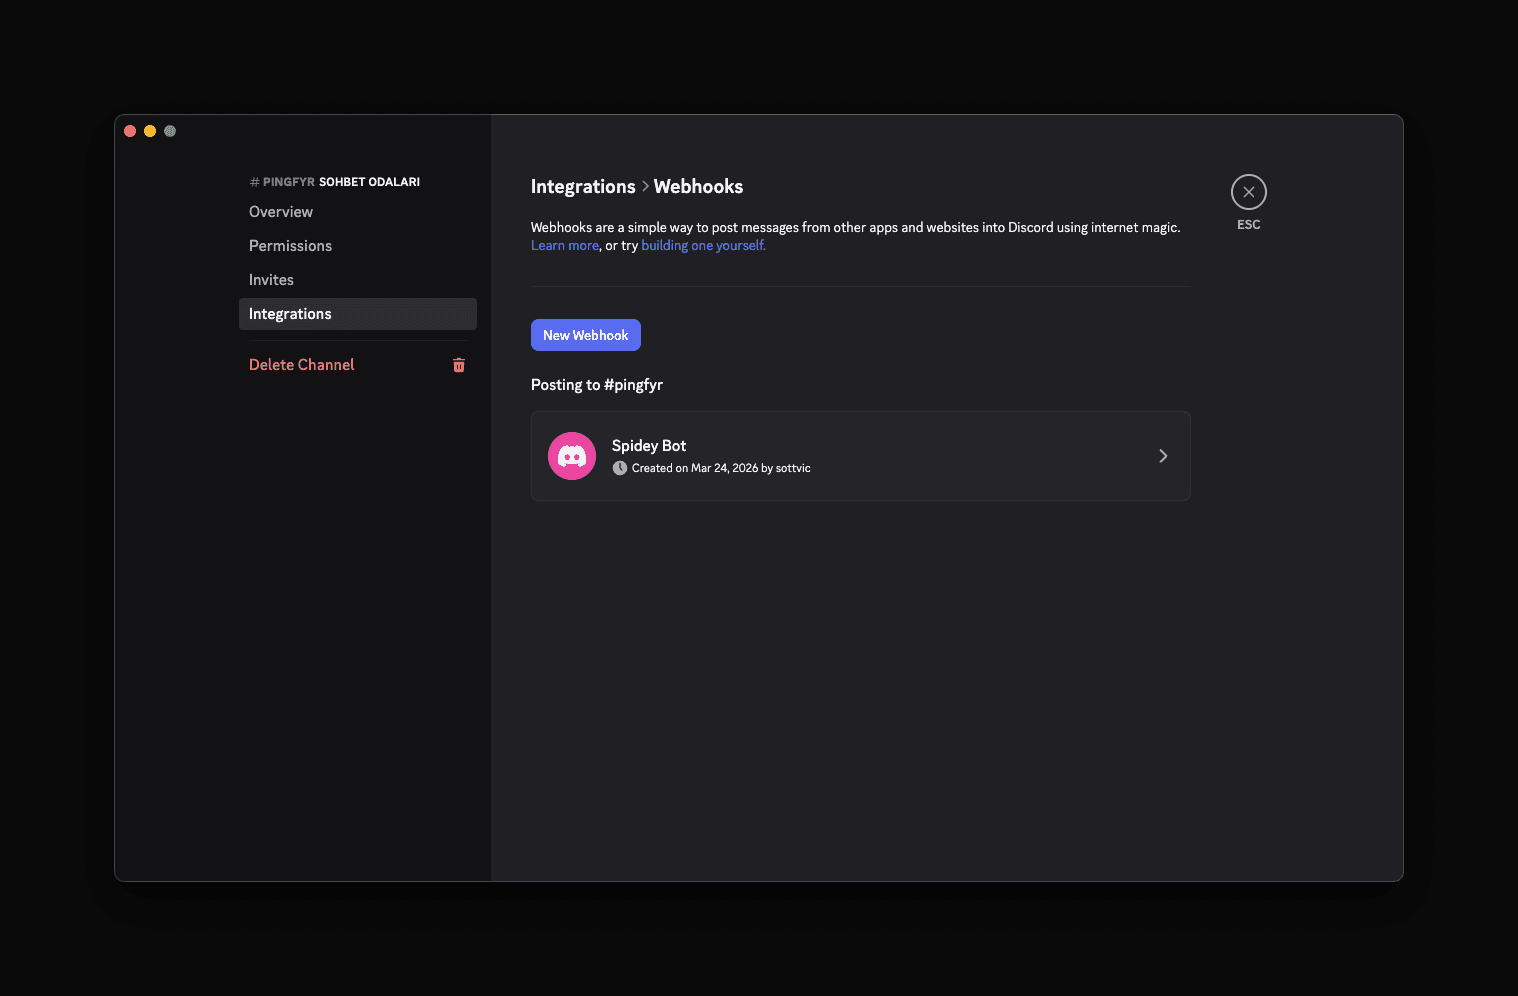Image resolution: width=1518 pixels, height=996 pixels.
Task: Open the Integrations sidebar tab
Action: (x=290, y=313)
